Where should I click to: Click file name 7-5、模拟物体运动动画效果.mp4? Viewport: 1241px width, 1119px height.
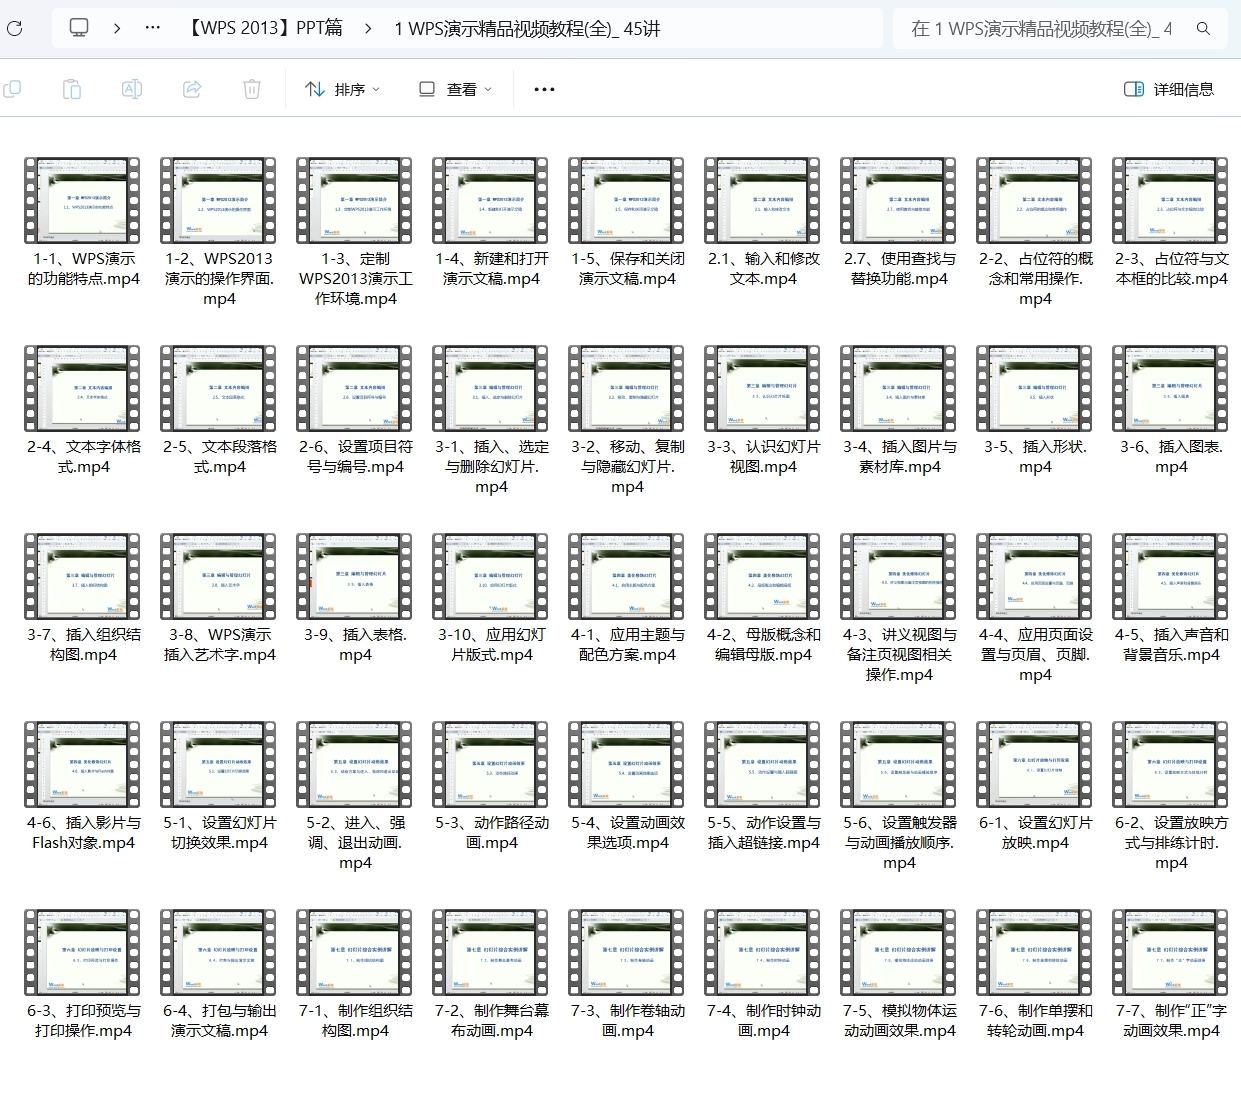[899, 1020]
